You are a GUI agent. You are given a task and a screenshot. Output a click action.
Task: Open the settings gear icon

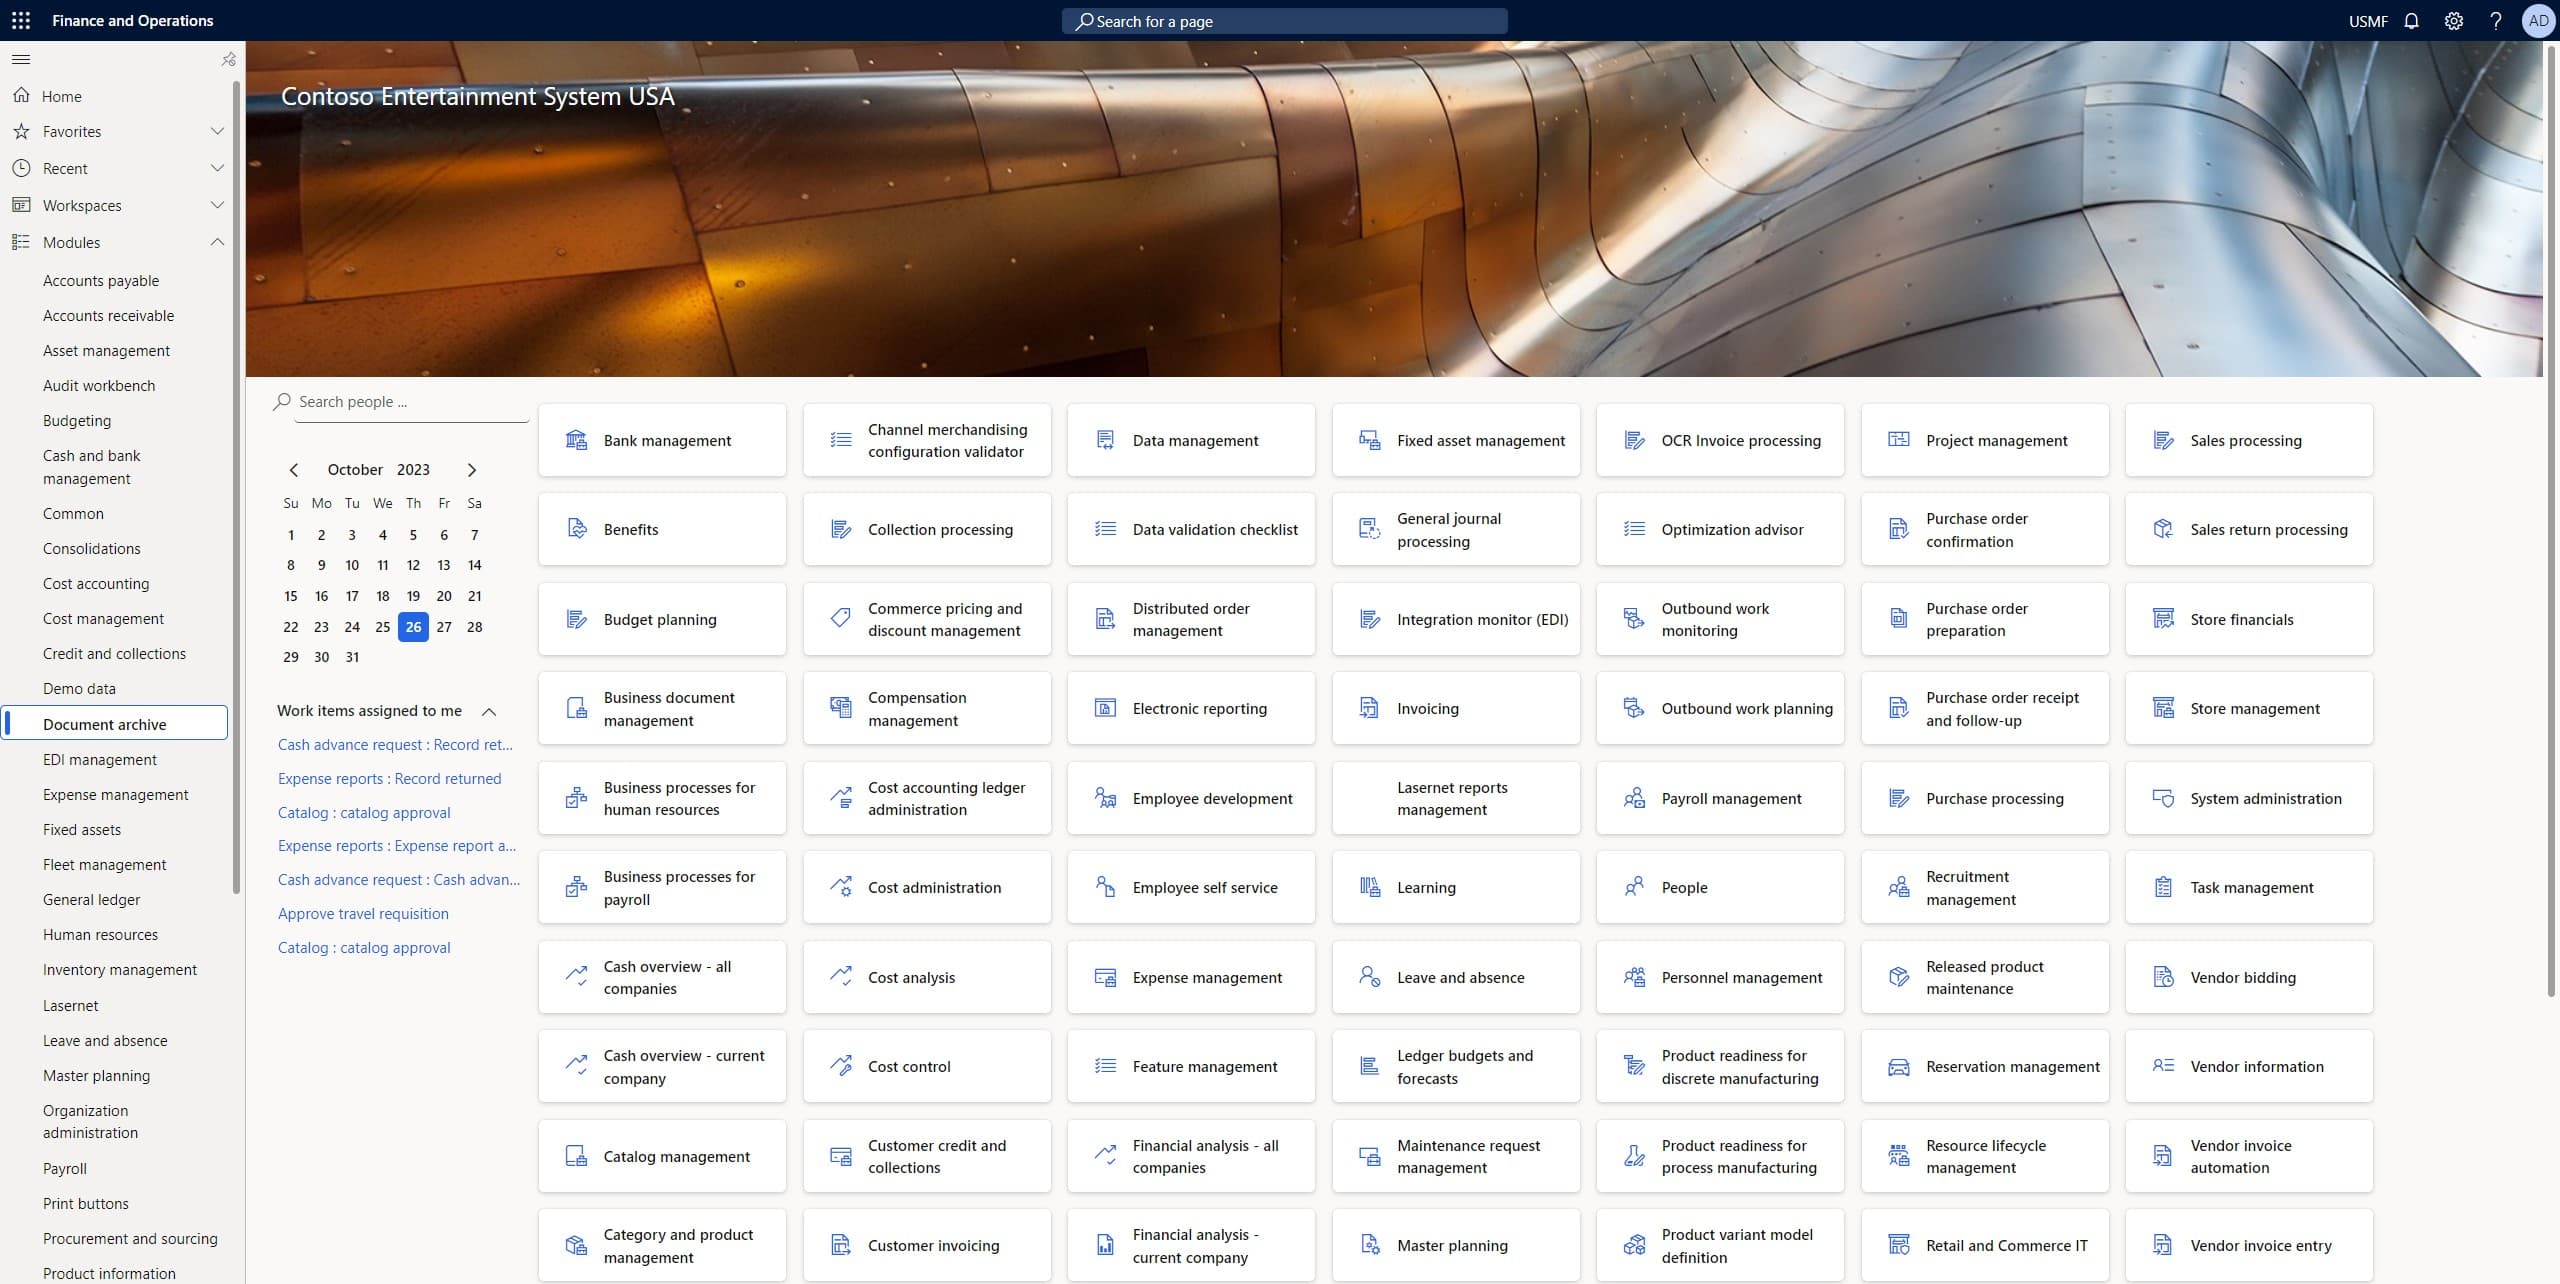2453,20
